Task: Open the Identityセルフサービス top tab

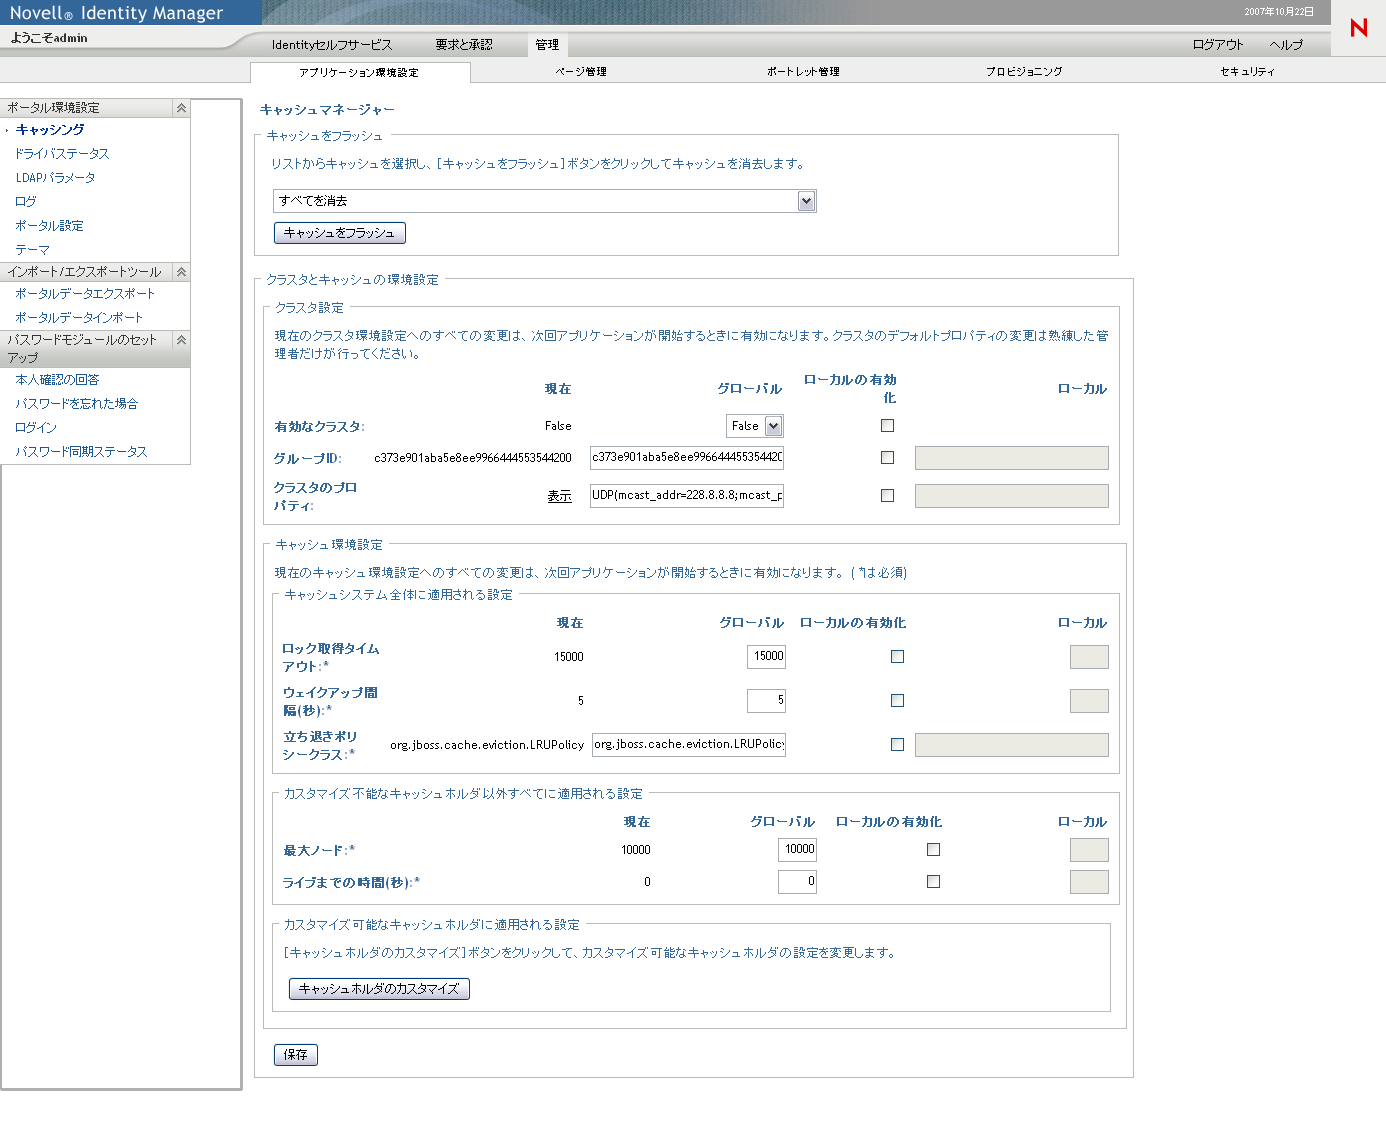Action: tap(332, 45)
